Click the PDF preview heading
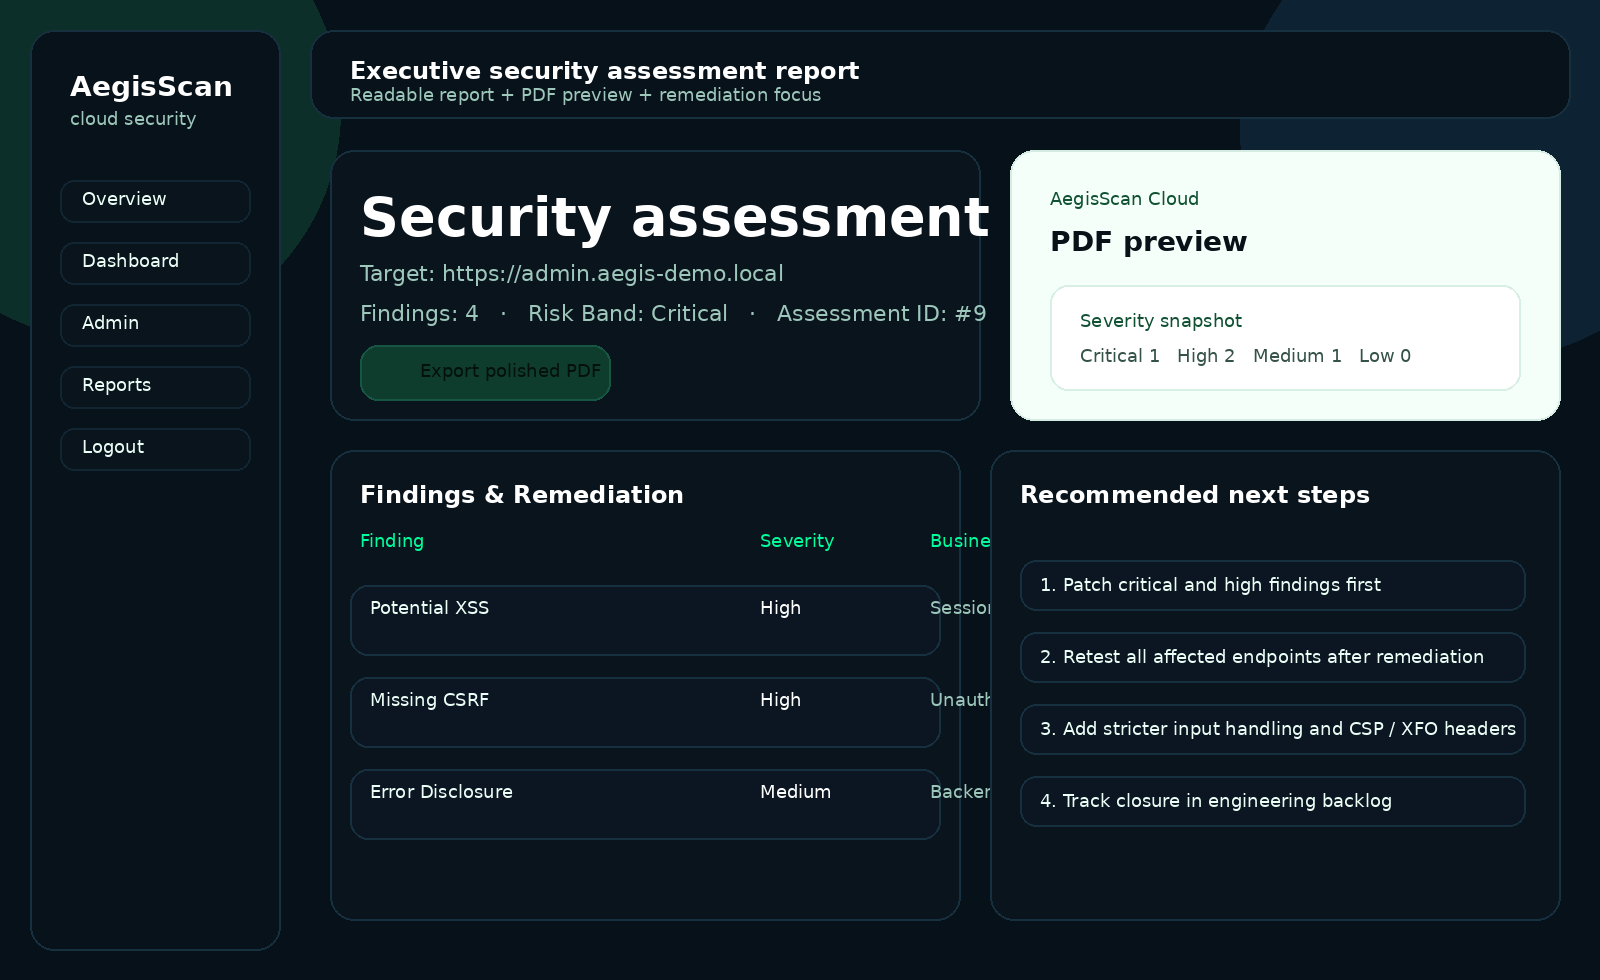1600x980 pixels. (x=1149, y=242)
